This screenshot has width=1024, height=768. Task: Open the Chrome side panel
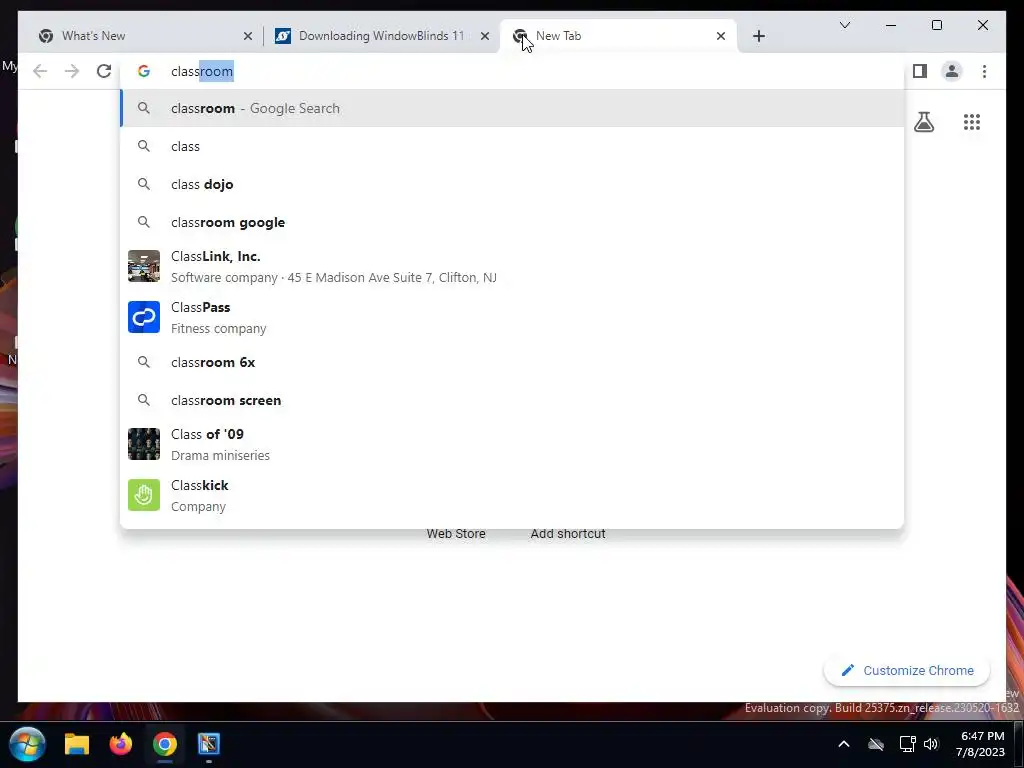coord(920,71)
